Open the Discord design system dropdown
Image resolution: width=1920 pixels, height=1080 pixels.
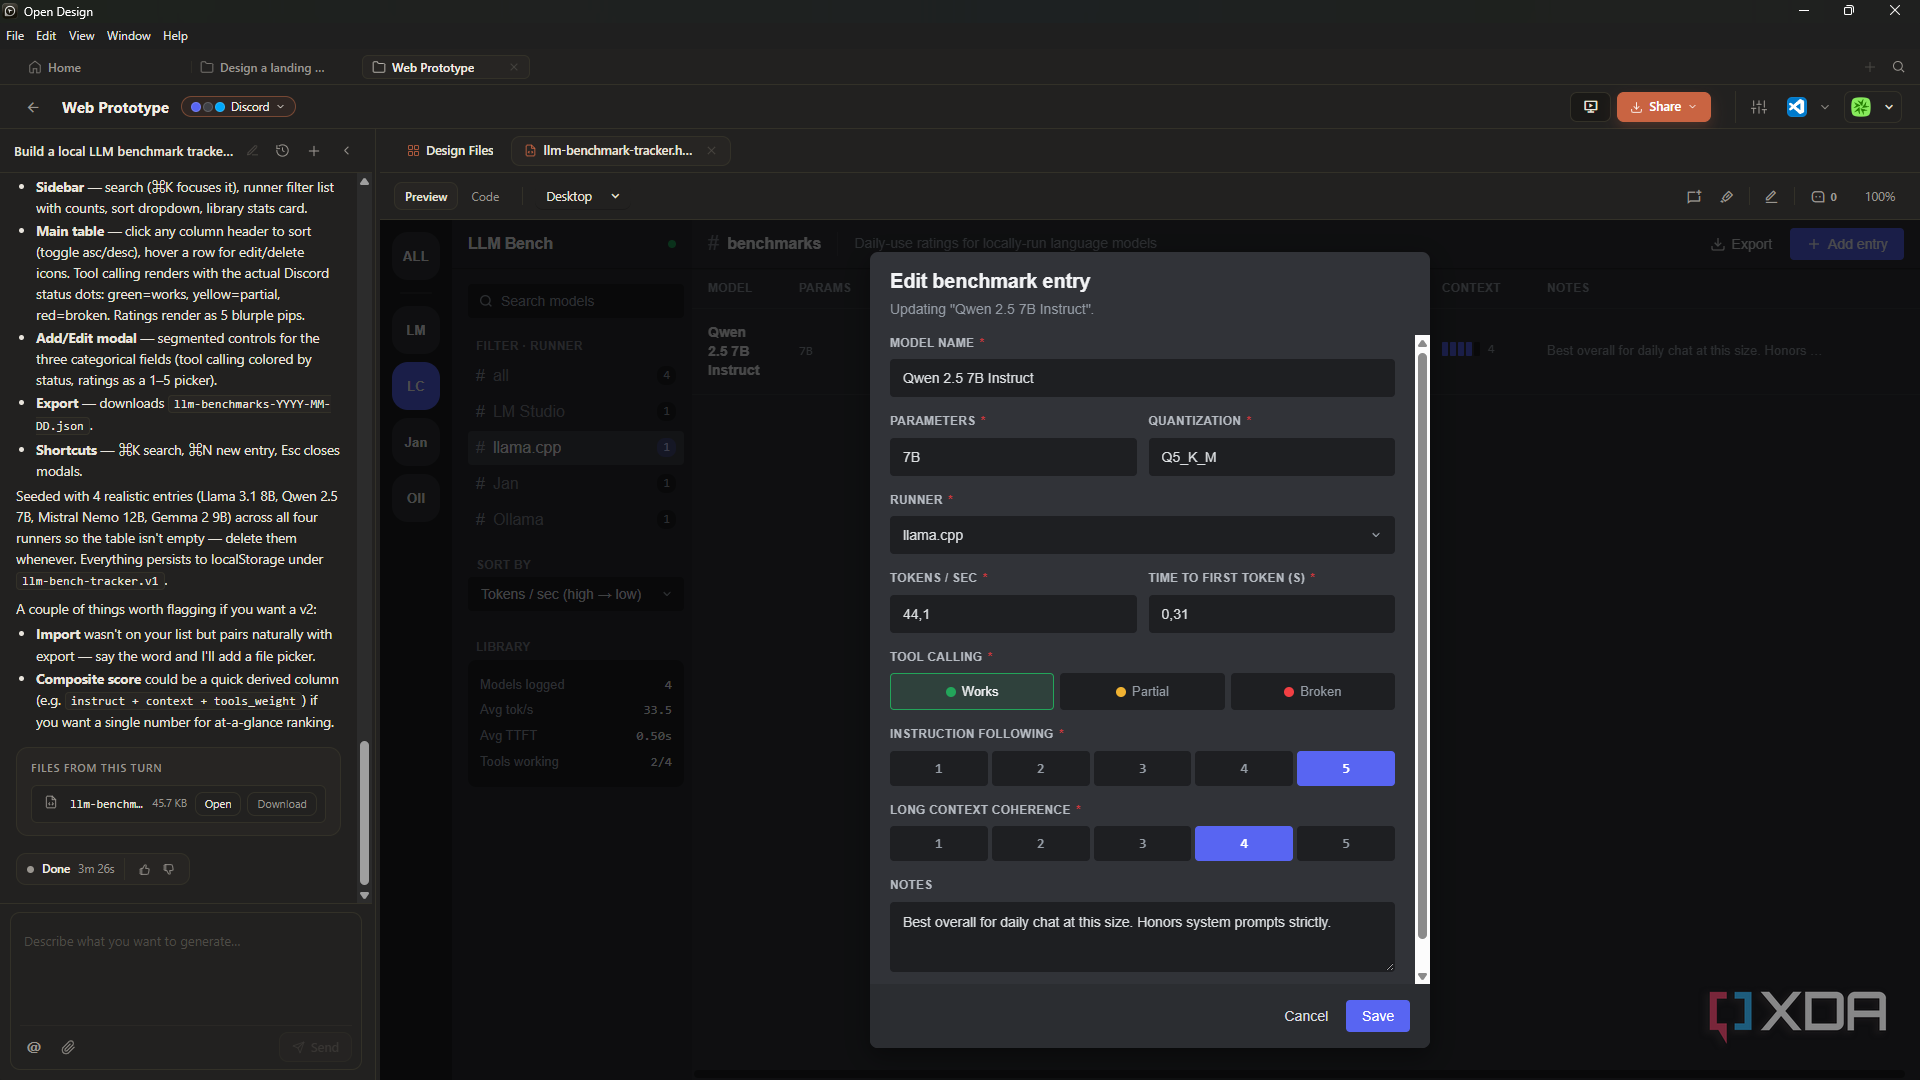point(238,107)
